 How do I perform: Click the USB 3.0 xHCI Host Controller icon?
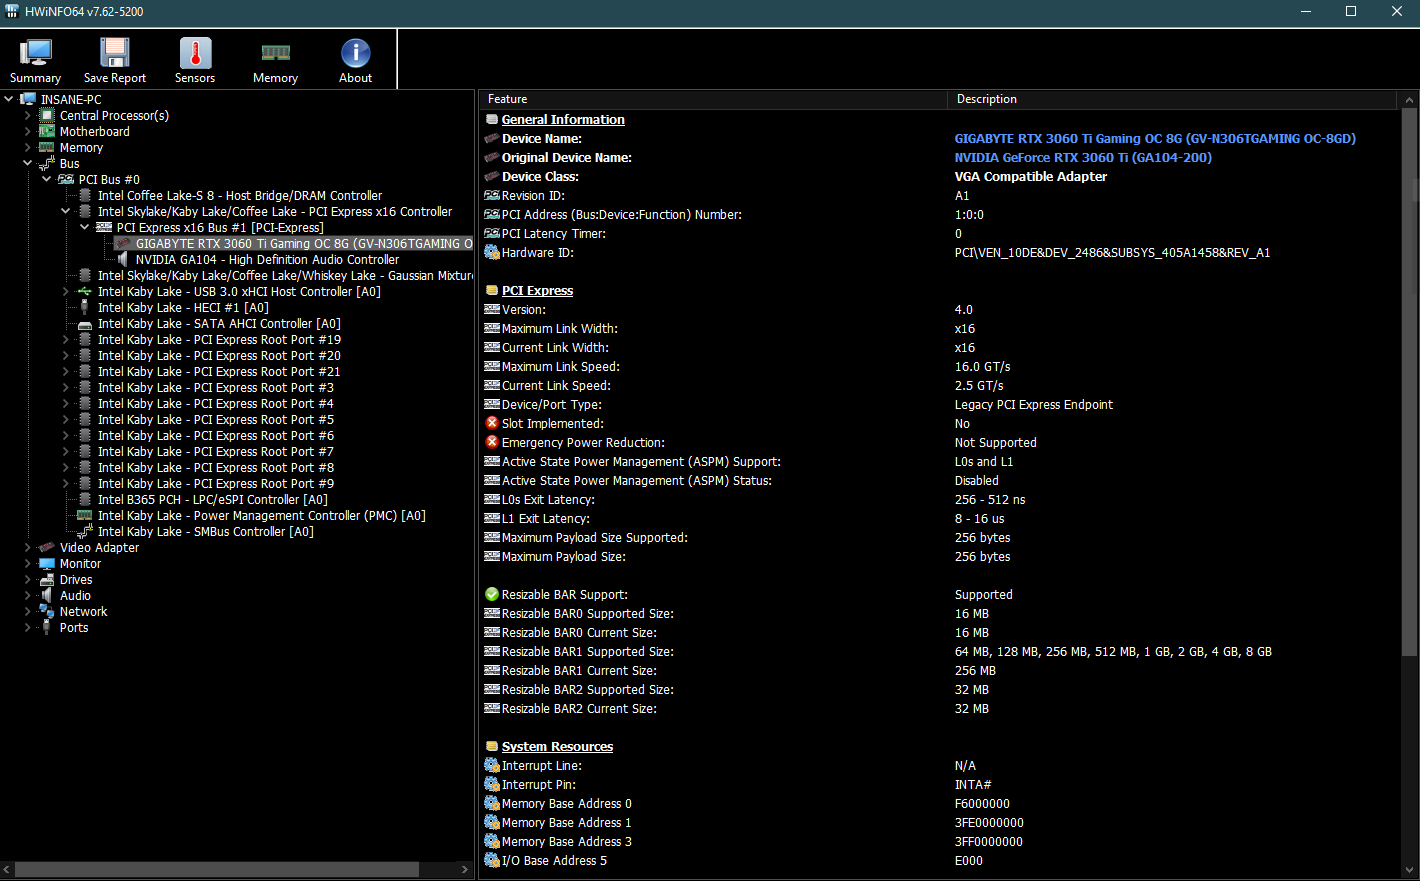pyautogui.click(x=85, y=291)
